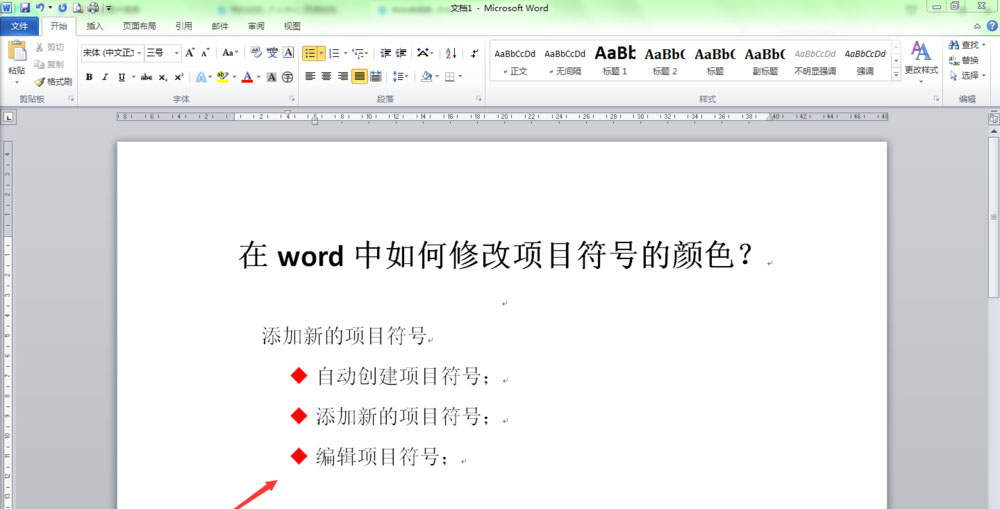Open the shading color dropdown arrow
The image size is (1000, 509).
(x=437, y=77)
